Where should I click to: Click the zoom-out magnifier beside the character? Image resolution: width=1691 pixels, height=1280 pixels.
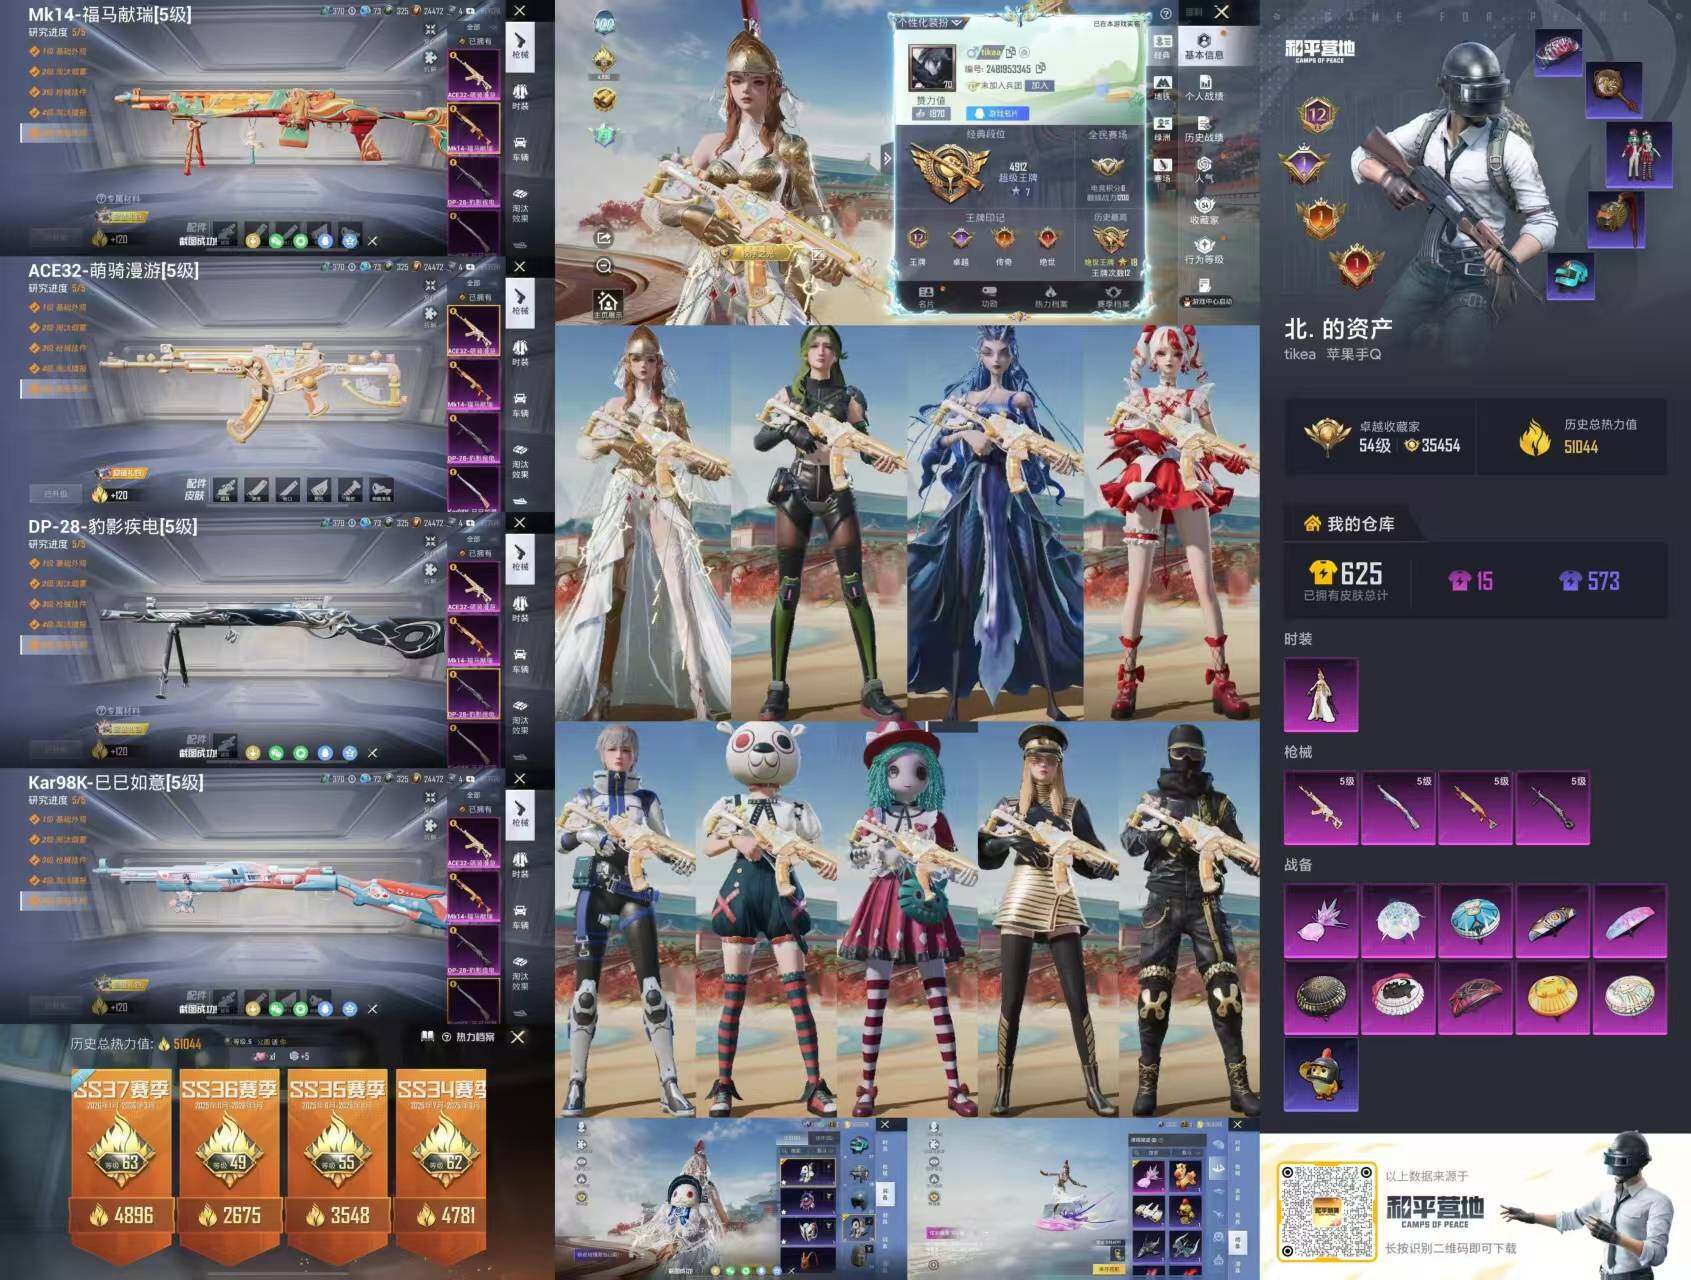pyautogui.click(x=603, y=266)
